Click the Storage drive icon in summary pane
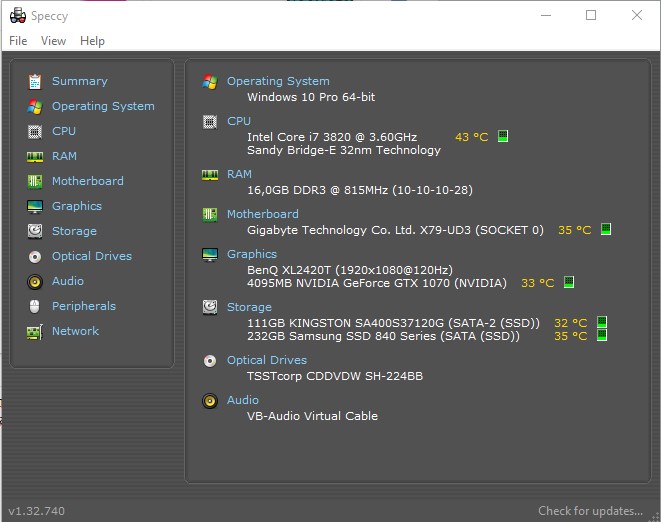The image size is (661, 522). click(x=210, y=307)
